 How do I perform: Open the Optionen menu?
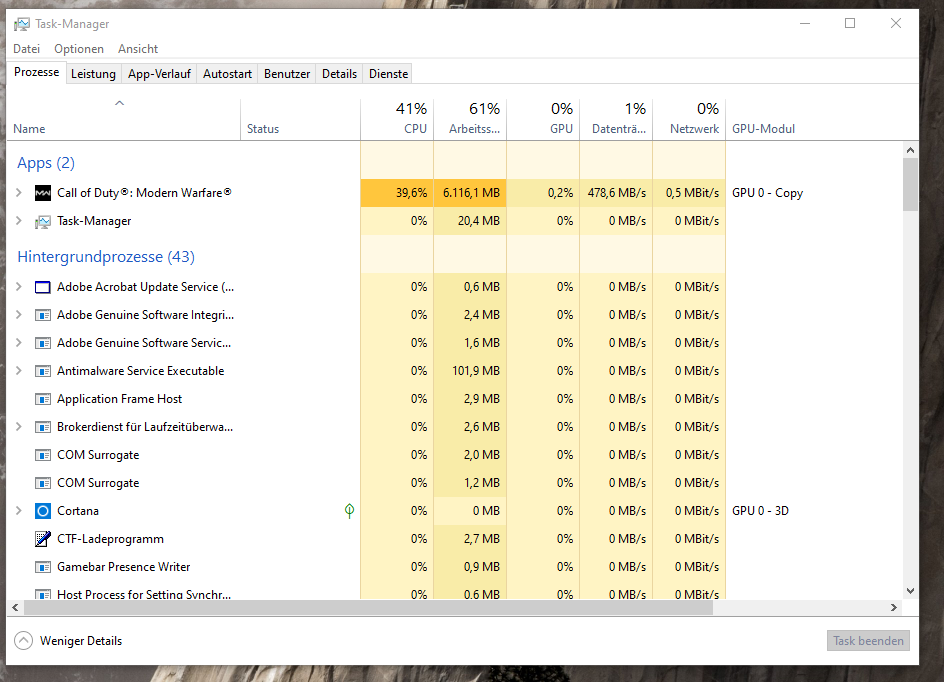click(79, 49)
